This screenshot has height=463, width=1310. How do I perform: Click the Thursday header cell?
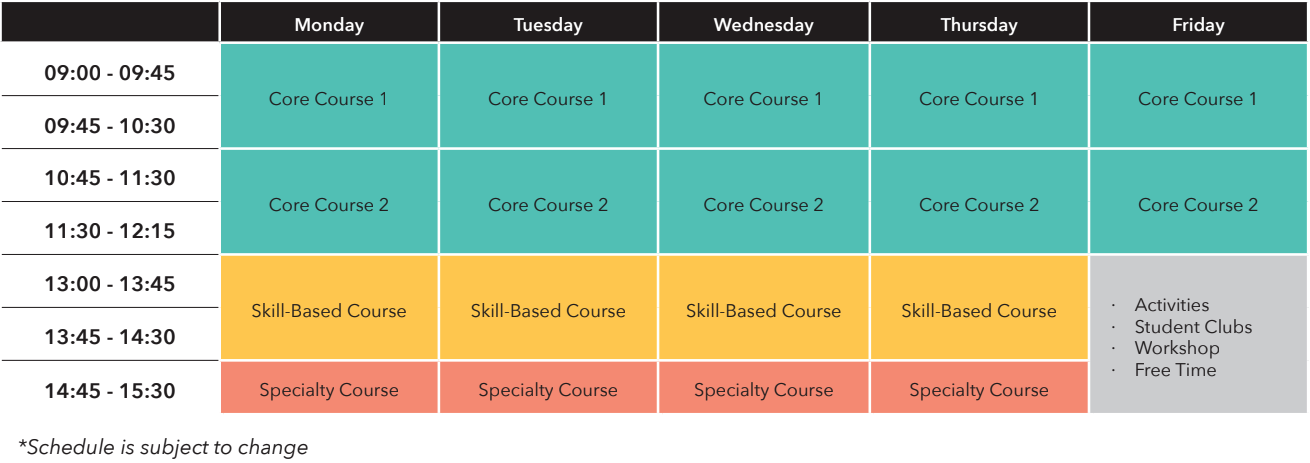tap(979, 25)
